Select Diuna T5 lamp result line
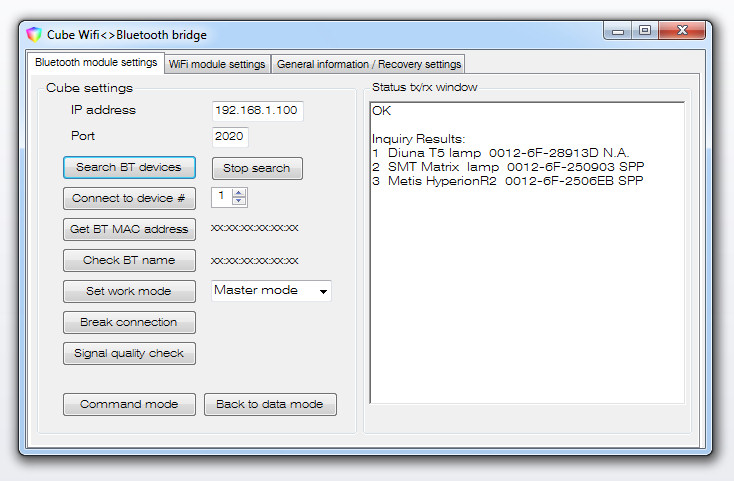 pos(500,153)
